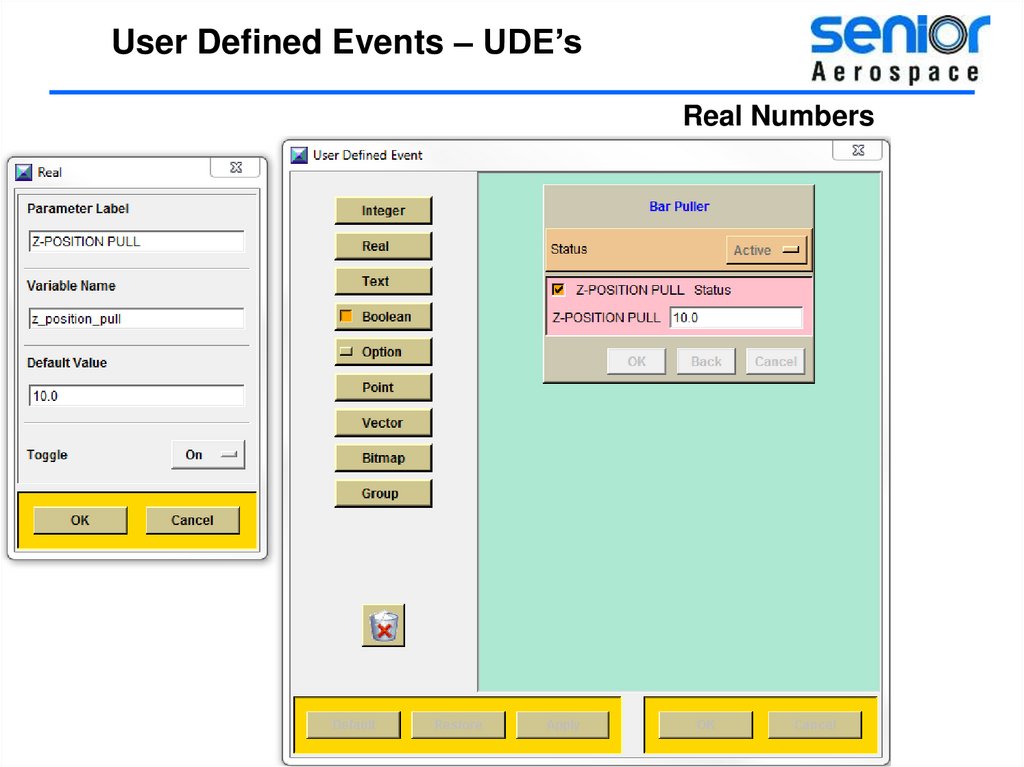Image resolution: width=1024 pixels, height=767 pixels.
Task: Close the Real dialog
Action: [x=236, y=167]
